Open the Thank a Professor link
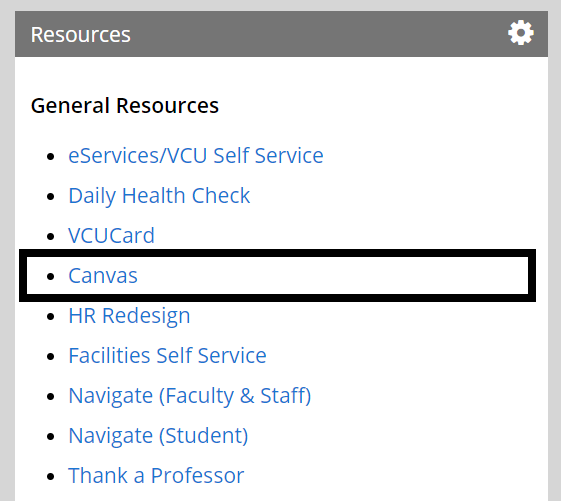Screen dimensions: 561x501 [x=156, y=476]
